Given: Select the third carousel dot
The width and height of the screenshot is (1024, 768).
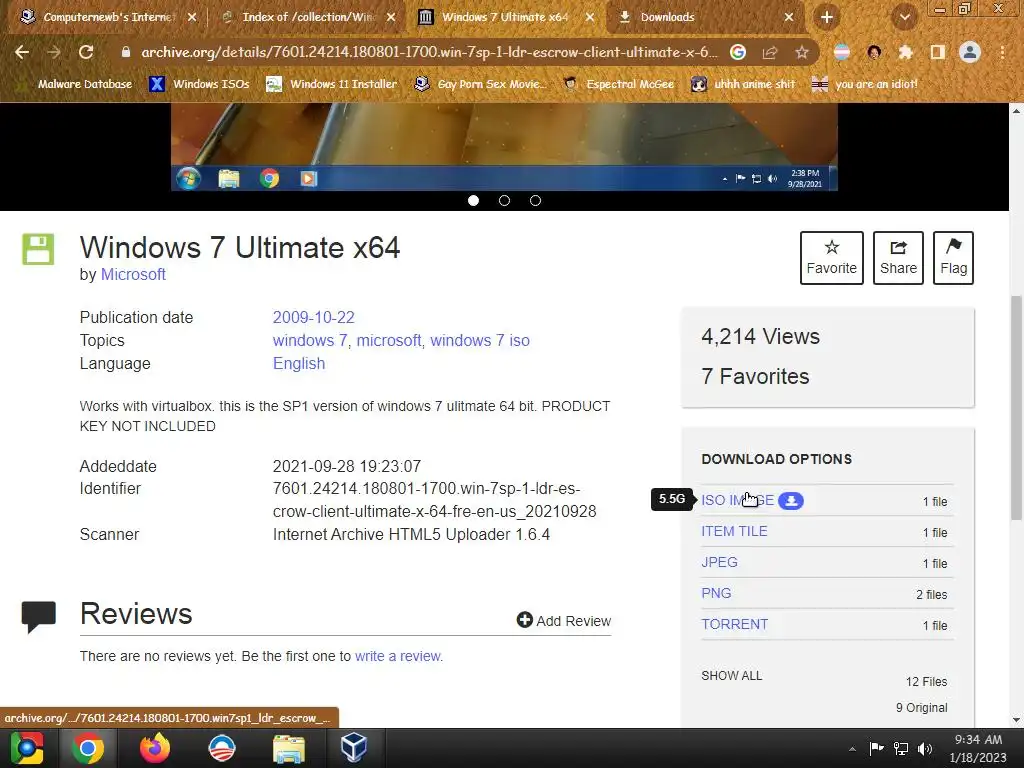Looking at the screenshot, I should coord(536,200).
